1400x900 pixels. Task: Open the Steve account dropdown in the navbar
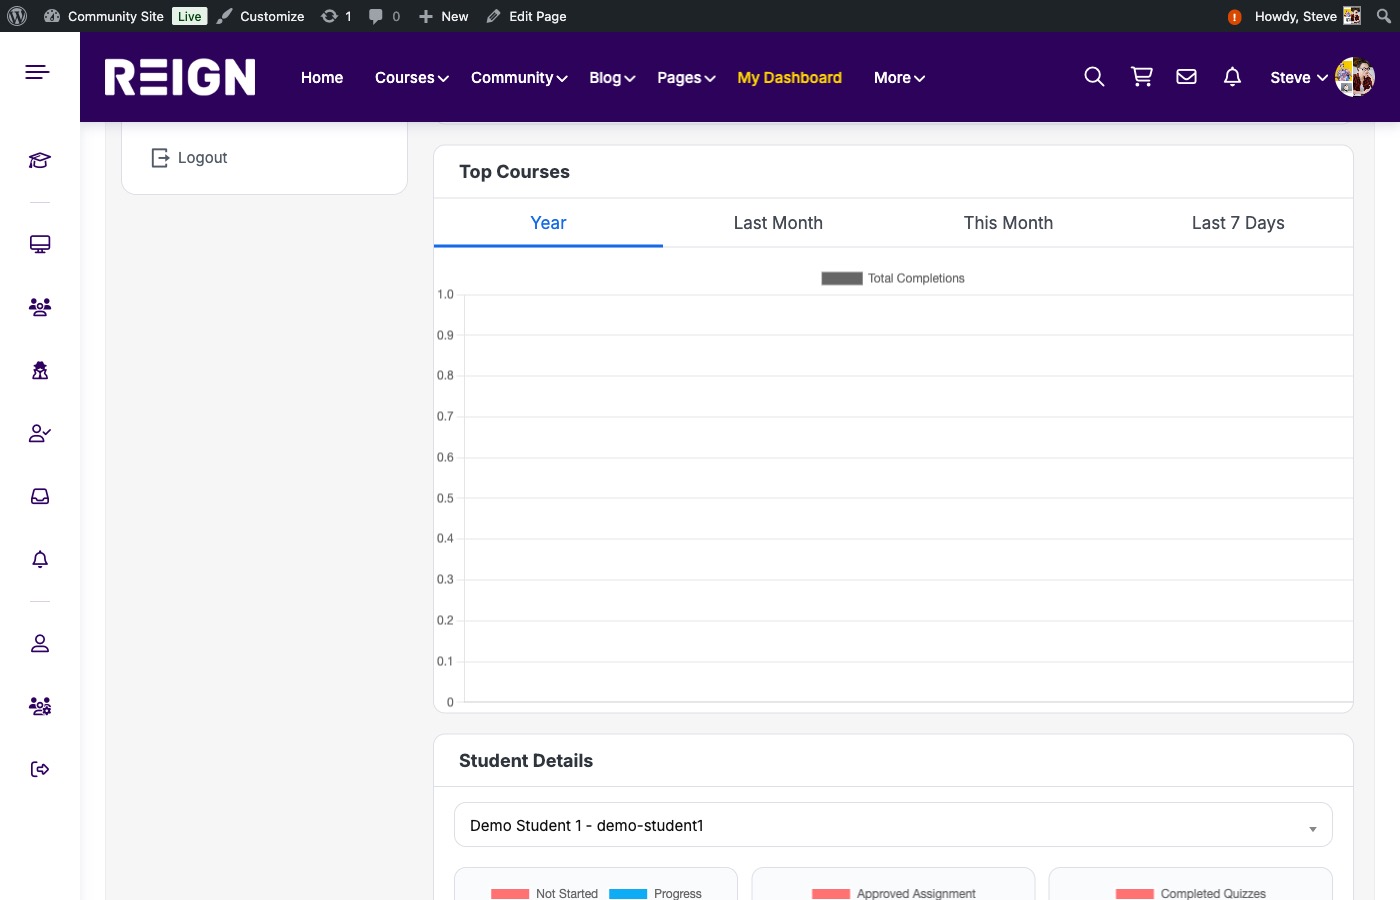coord(1297,77)
